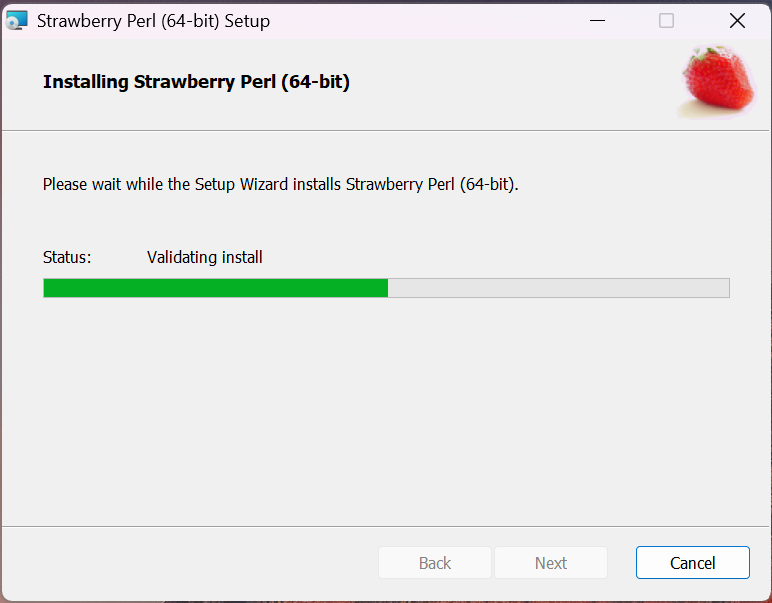Image resolution: width=772 pixels, height=603 pixels.
Task: Click the unfilled gray progress bar section
Action: (x=558, y=288)
